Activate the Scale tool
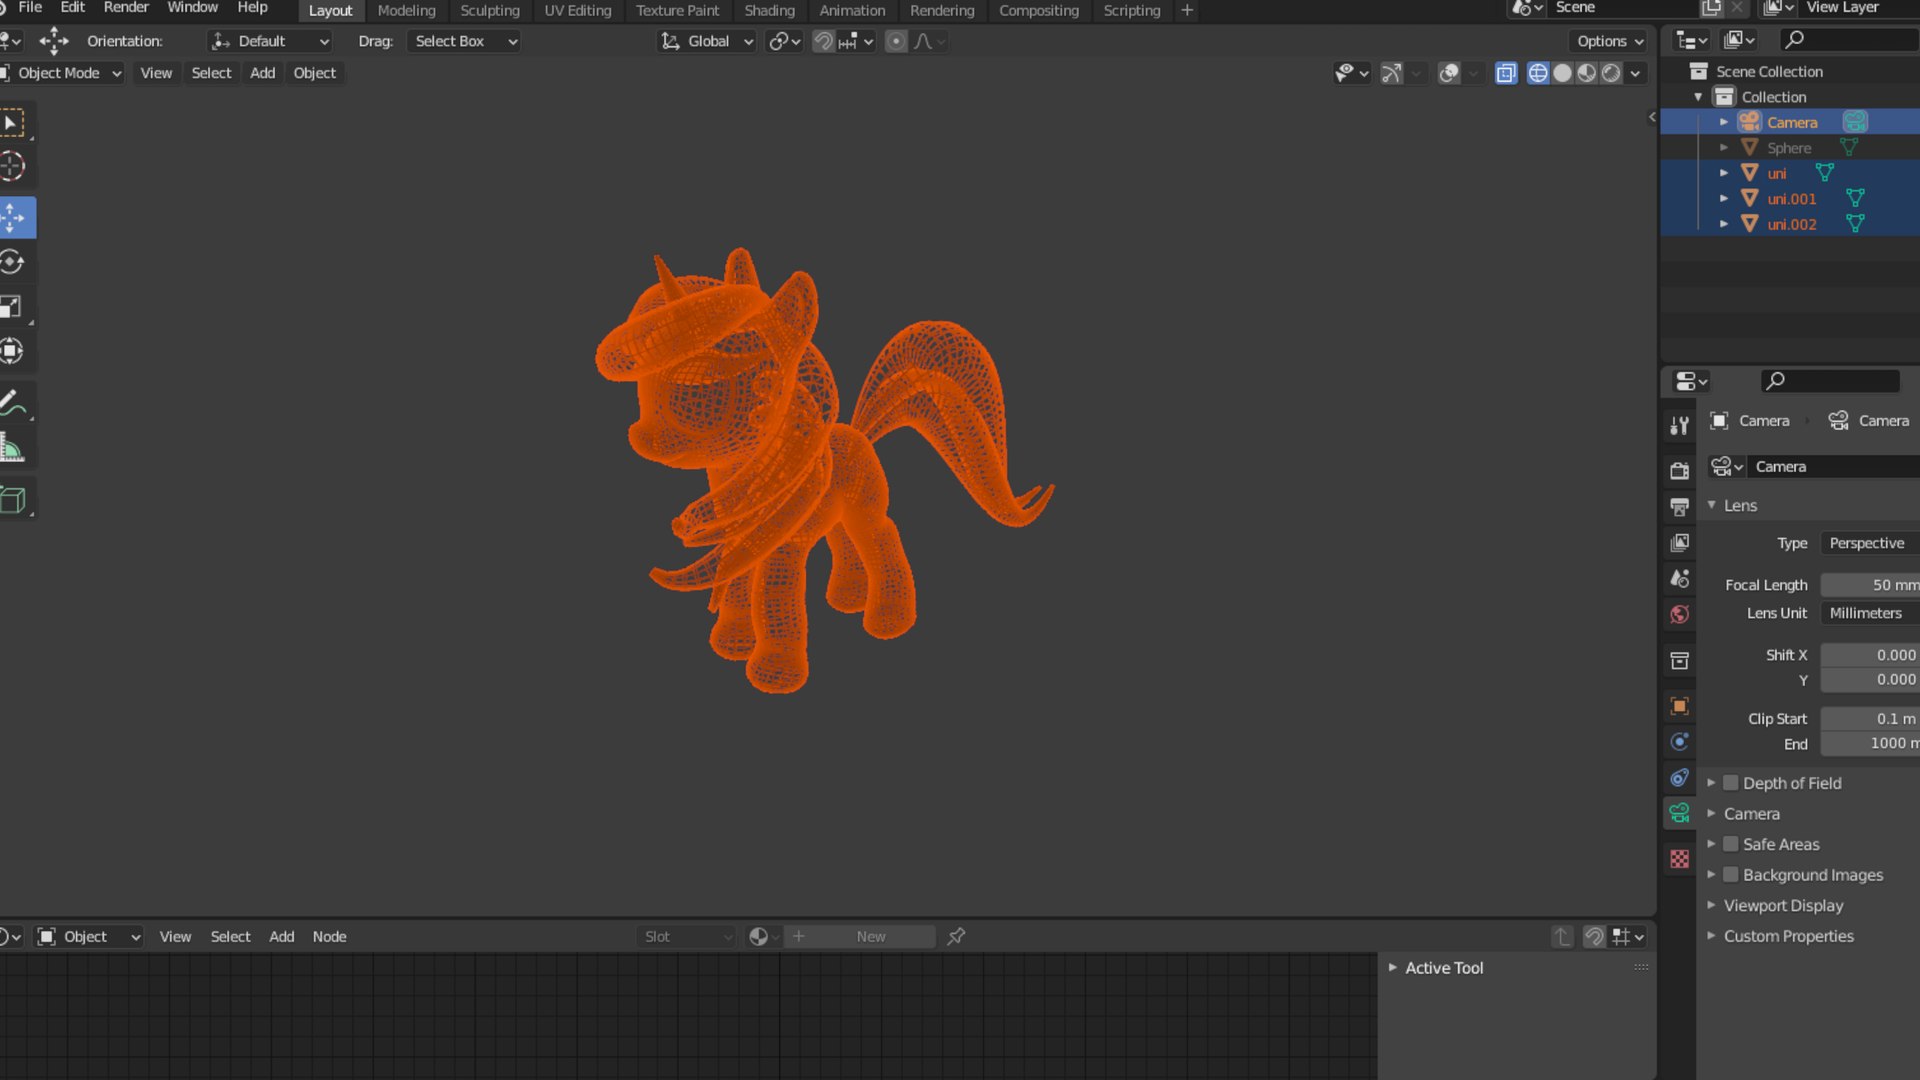1920x1080 pixels. (13, 306)
